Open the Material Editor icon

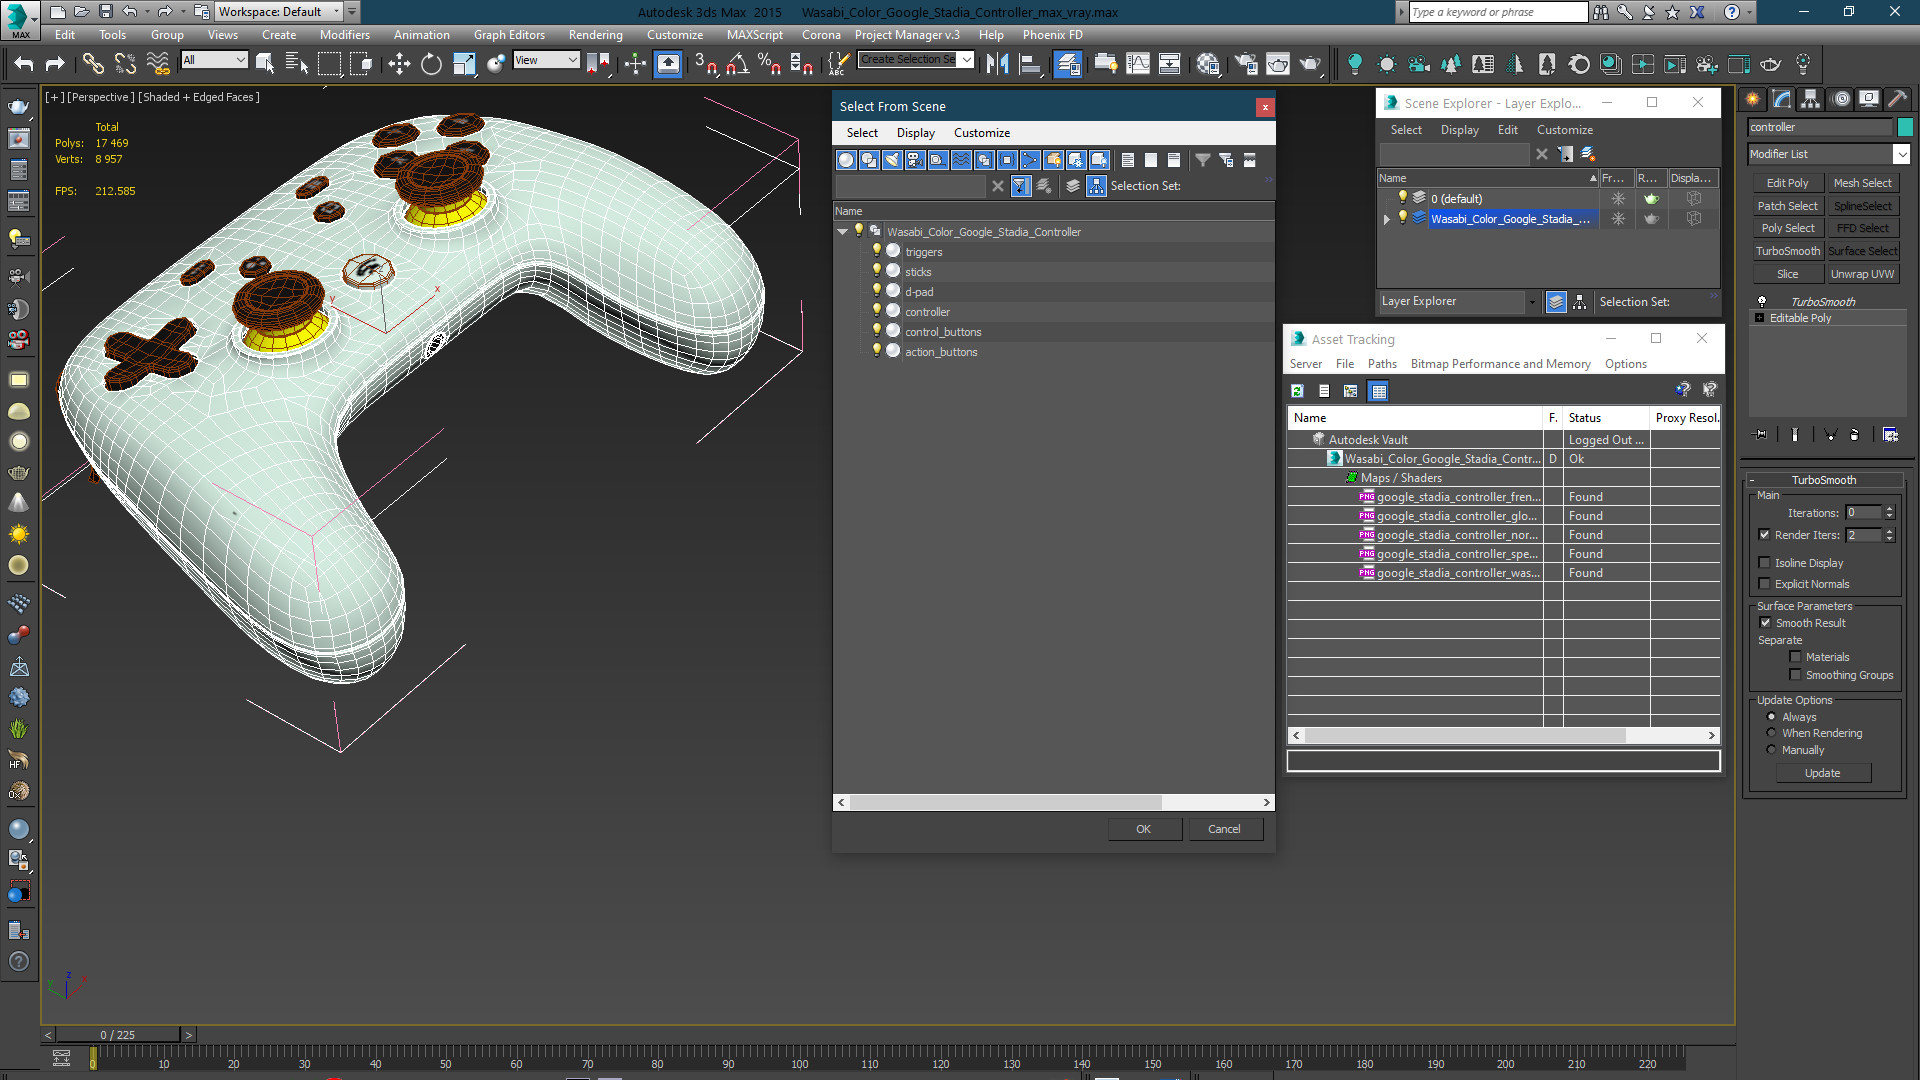(1208, 65)
